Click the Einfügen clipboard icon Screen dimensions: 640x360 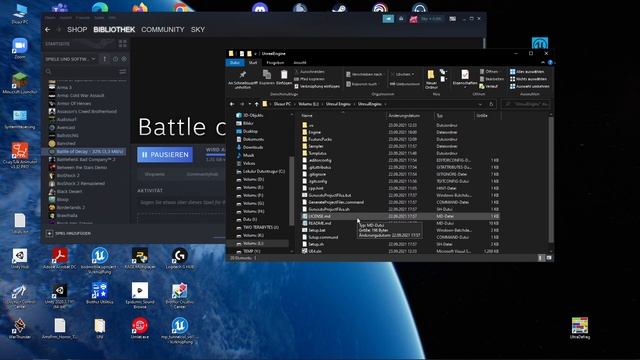click(x=284, y=75)
